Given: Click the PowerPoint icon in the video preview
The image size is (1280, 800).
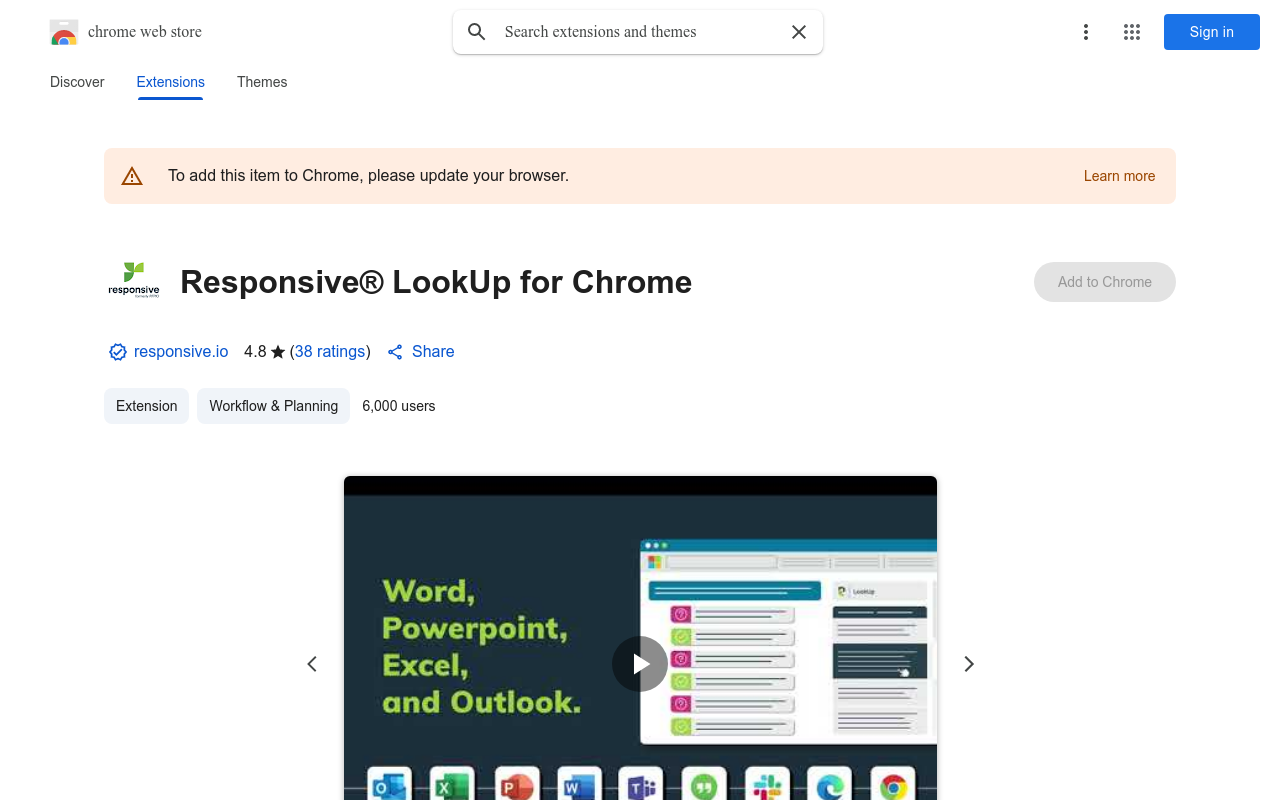Looking at the screenshot, I should (x=517, y=785).
